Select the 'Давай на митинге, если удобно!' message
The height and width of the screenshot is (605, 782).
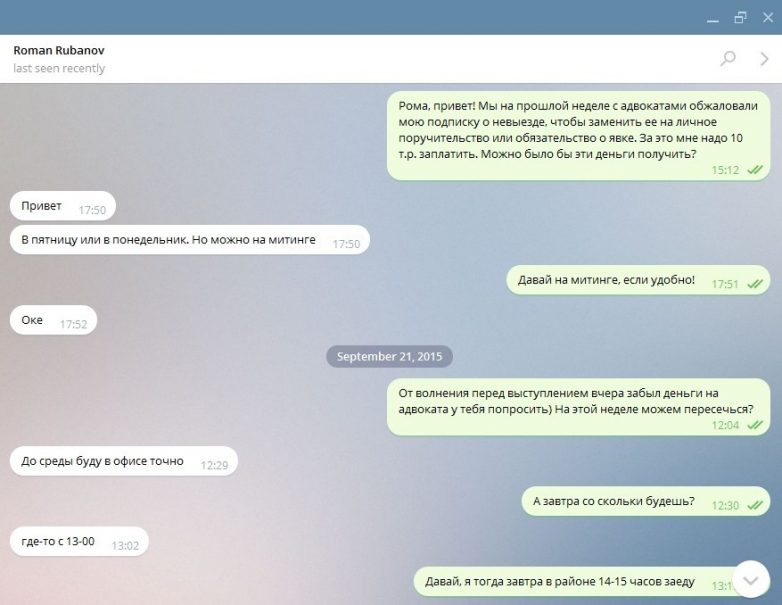(638, 280)
